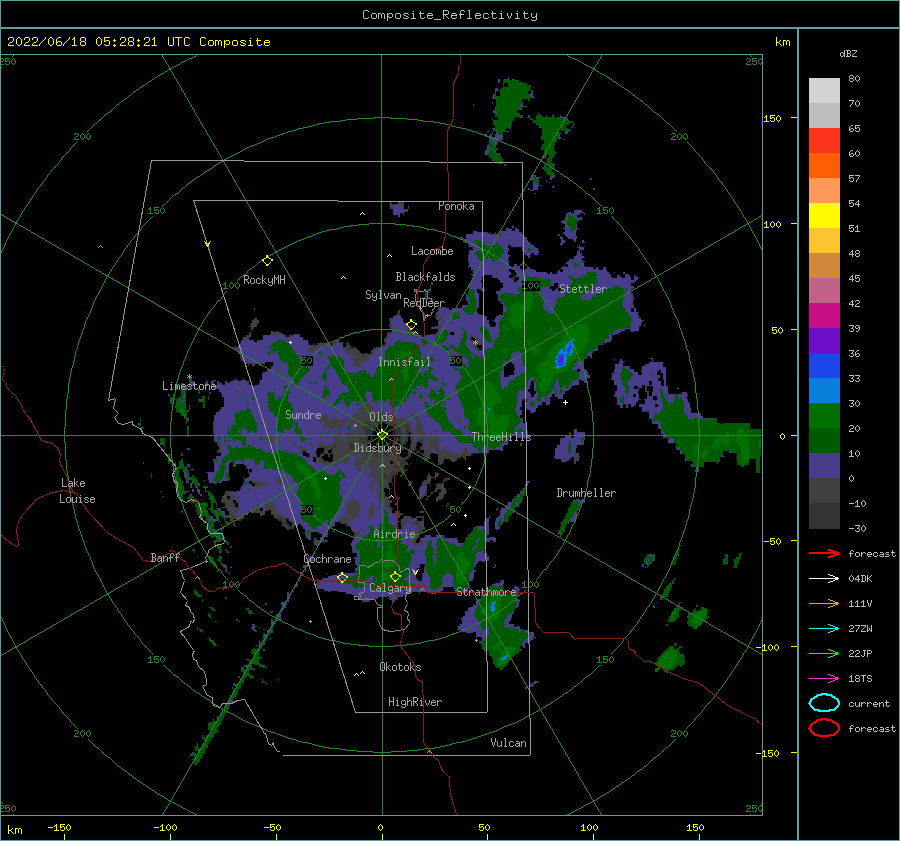Image resolution: width=900 pixels, height=841 pixels.
Task: Select the RedDeer label on map
Action: tap(424, 303)
